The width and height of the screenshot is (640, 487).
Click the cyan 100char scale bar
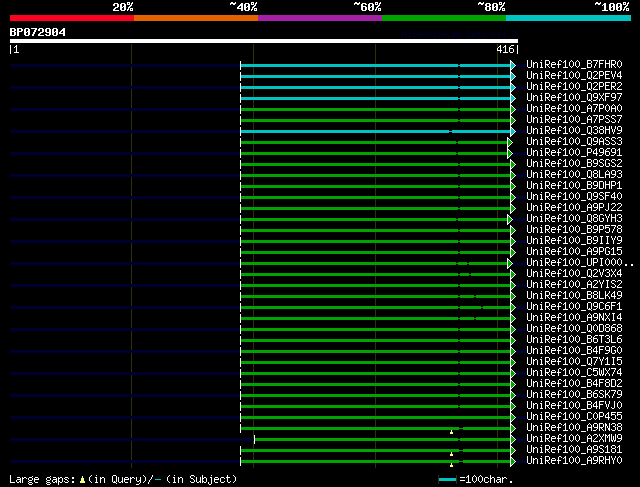448,480
